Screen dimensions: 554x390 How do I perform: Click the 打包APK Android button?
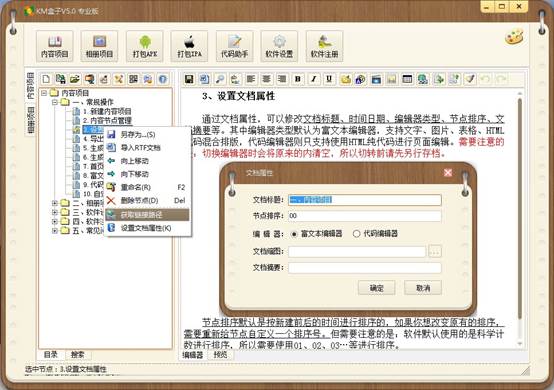click(x=145, y=46)
